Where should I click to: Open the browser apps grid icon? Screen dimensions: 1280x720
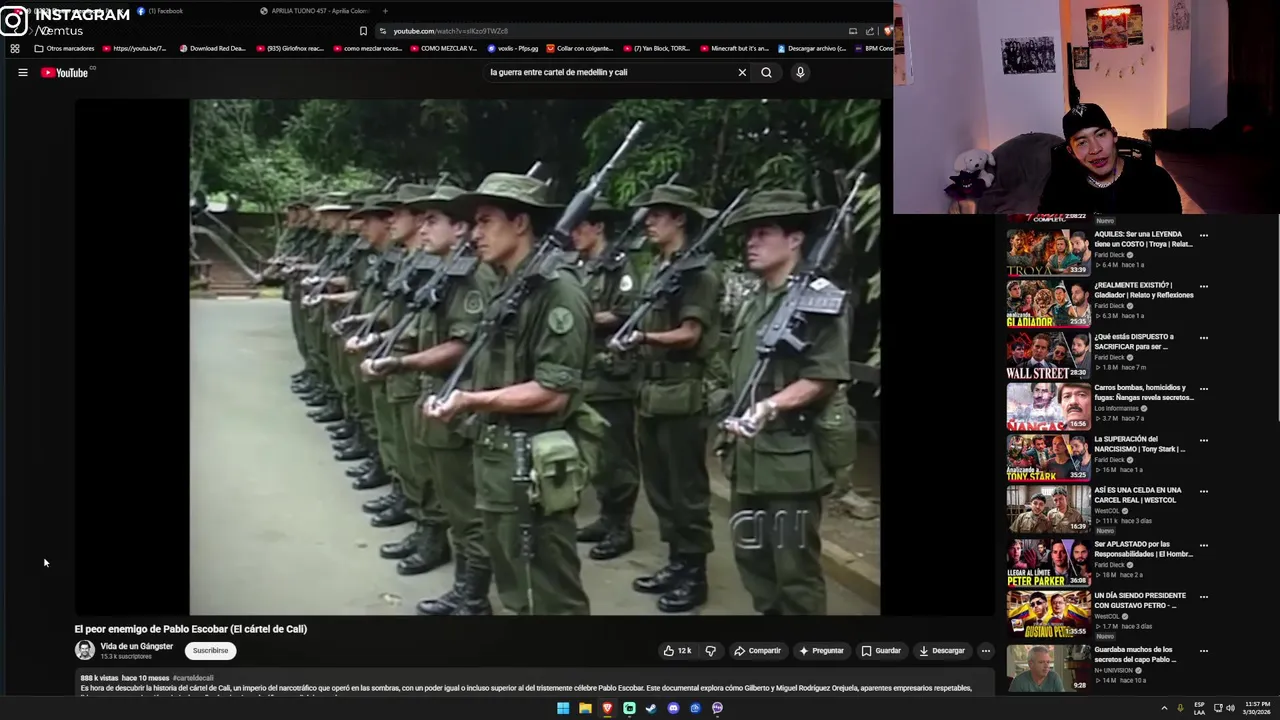14,48
